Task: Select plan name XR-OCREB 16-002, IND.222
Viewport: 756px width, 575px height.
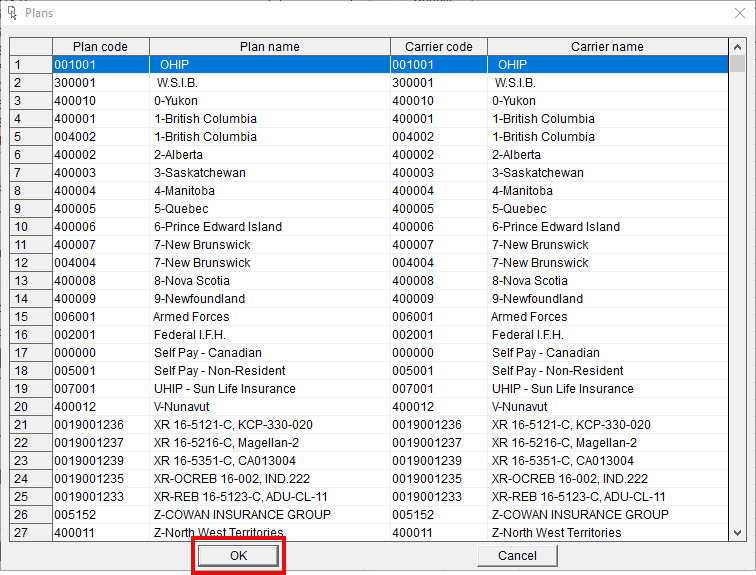Action: 270,479
